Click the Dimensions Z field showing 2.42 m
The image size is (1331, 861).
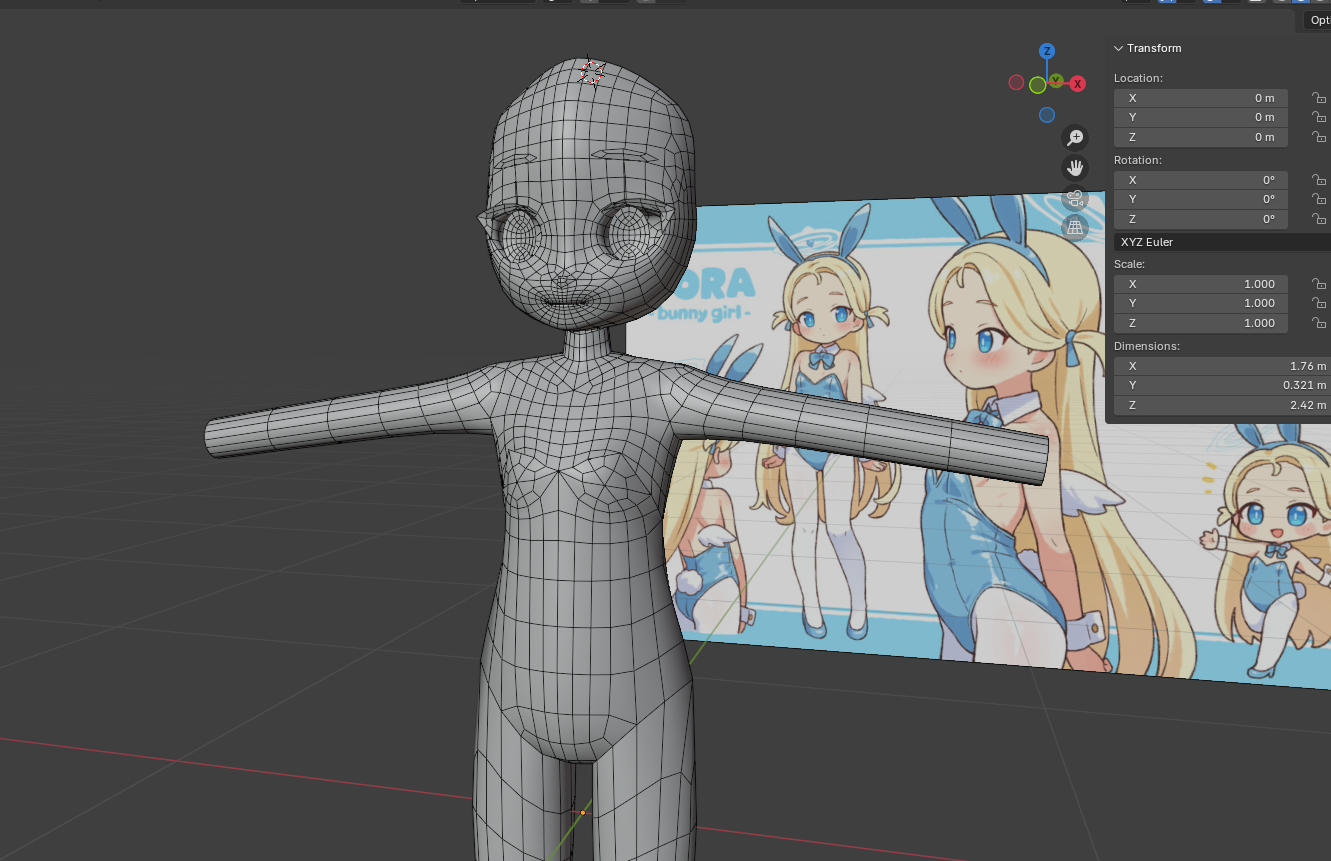pyautogui.click(x=1222, y=405)
